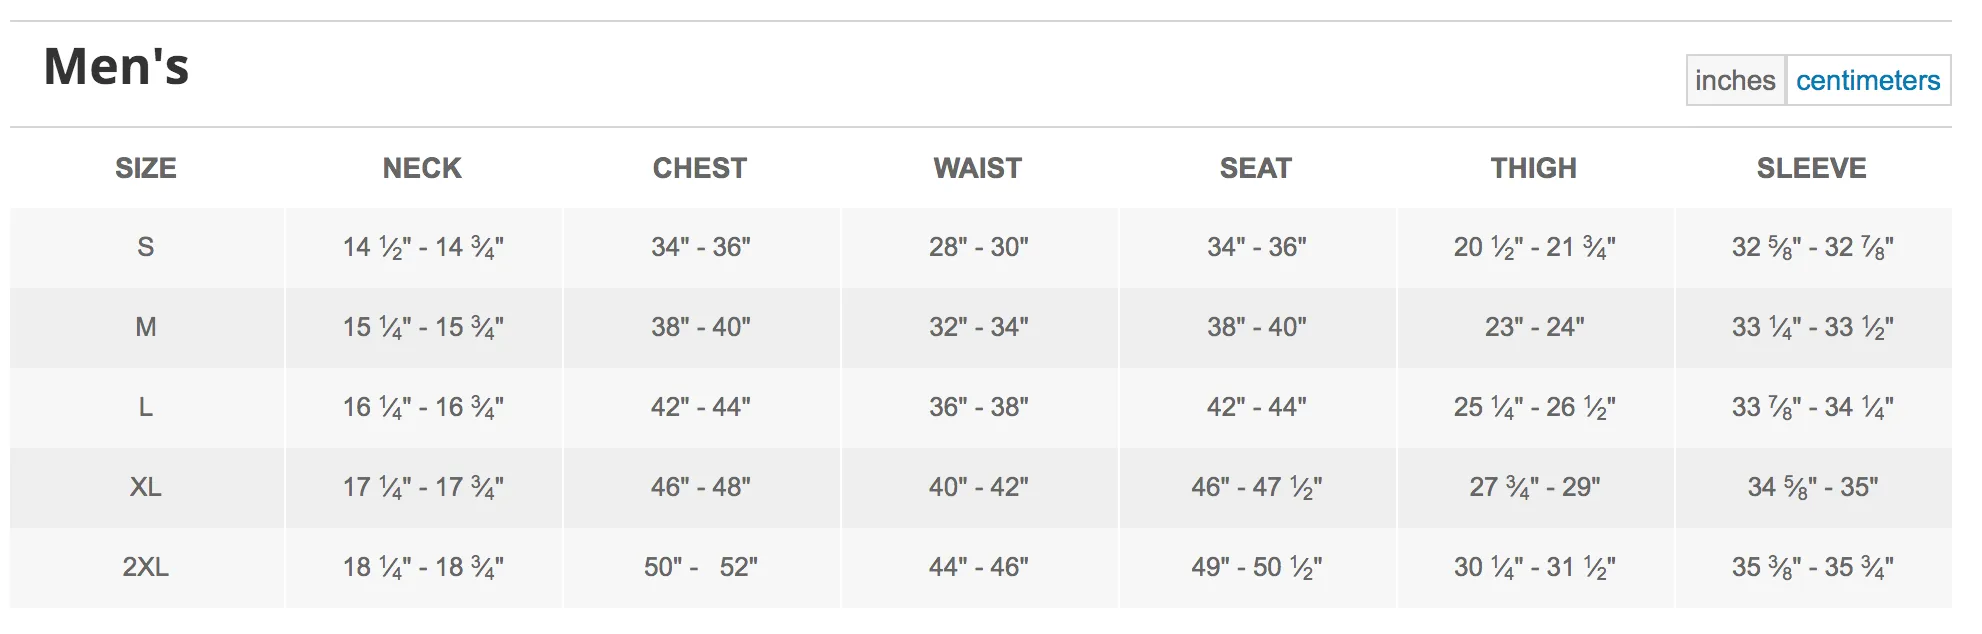Select the XL size row label
1982x634 pixels.
[146, 487]
